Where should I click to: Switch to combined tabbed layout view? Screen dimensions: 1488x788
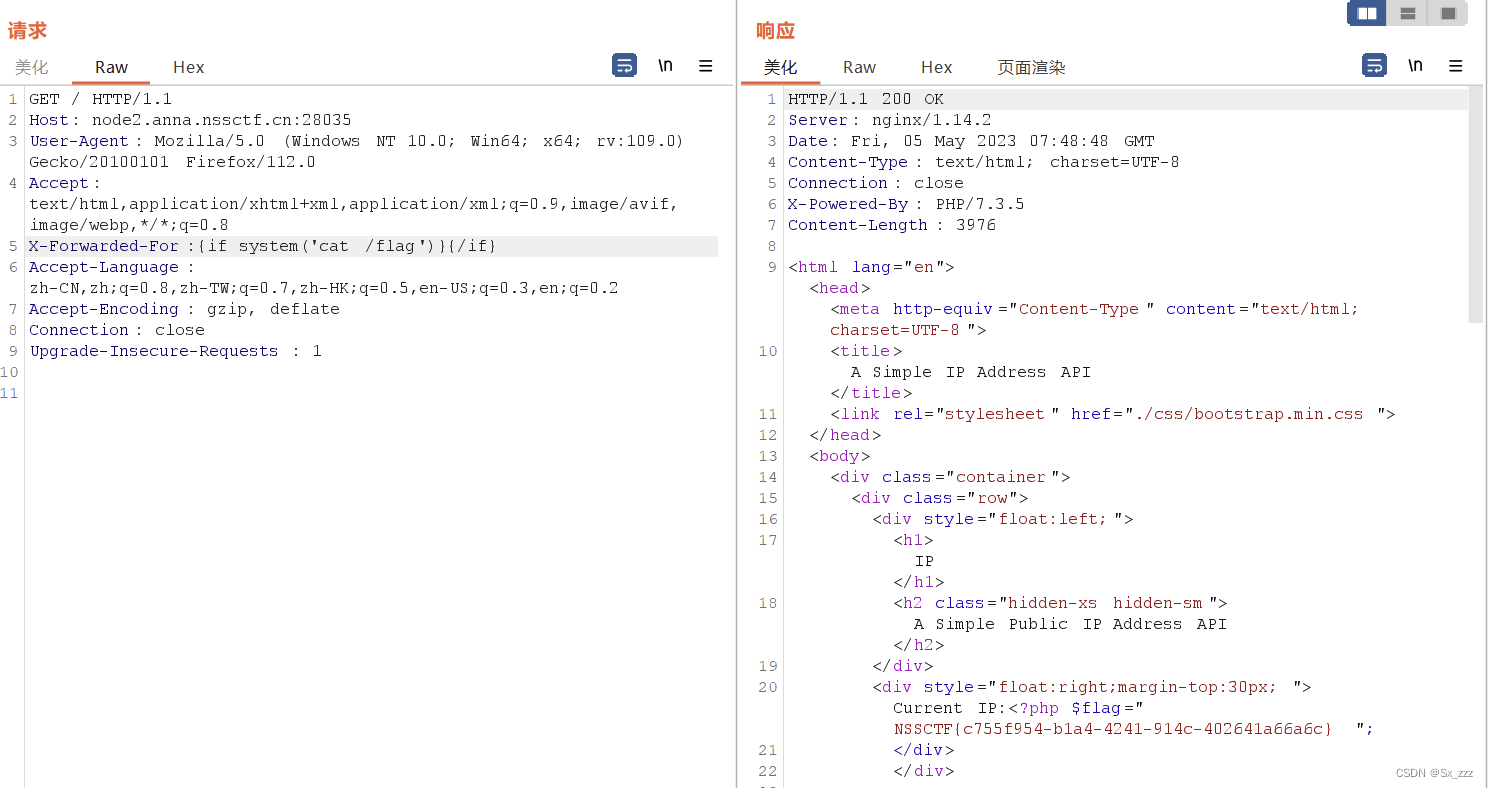point(1447,13)
